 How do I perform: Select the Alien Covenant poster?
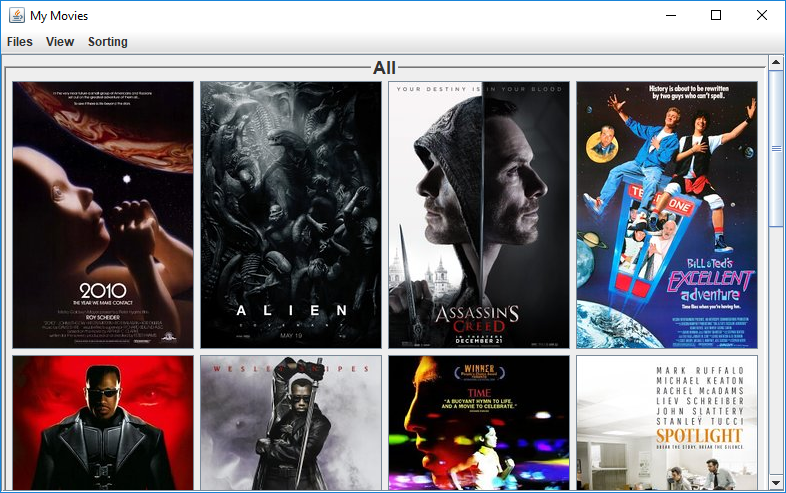tap(291, 215)
